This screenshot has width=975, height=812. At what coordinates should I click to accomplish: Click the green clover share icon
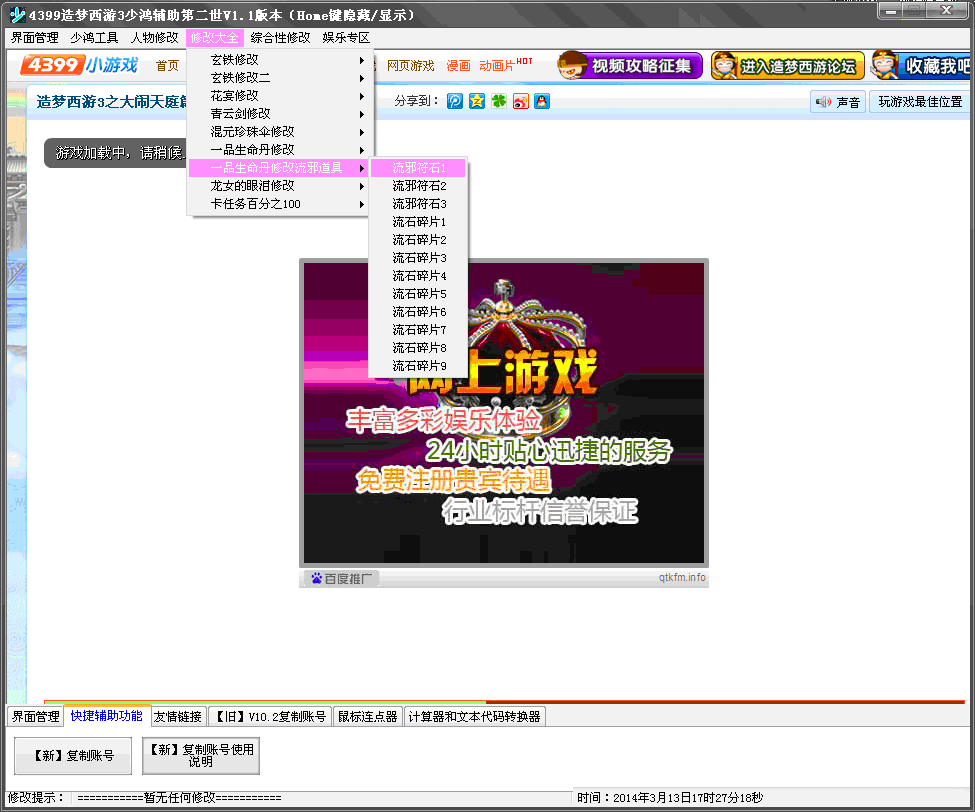(x=498, y=101)
